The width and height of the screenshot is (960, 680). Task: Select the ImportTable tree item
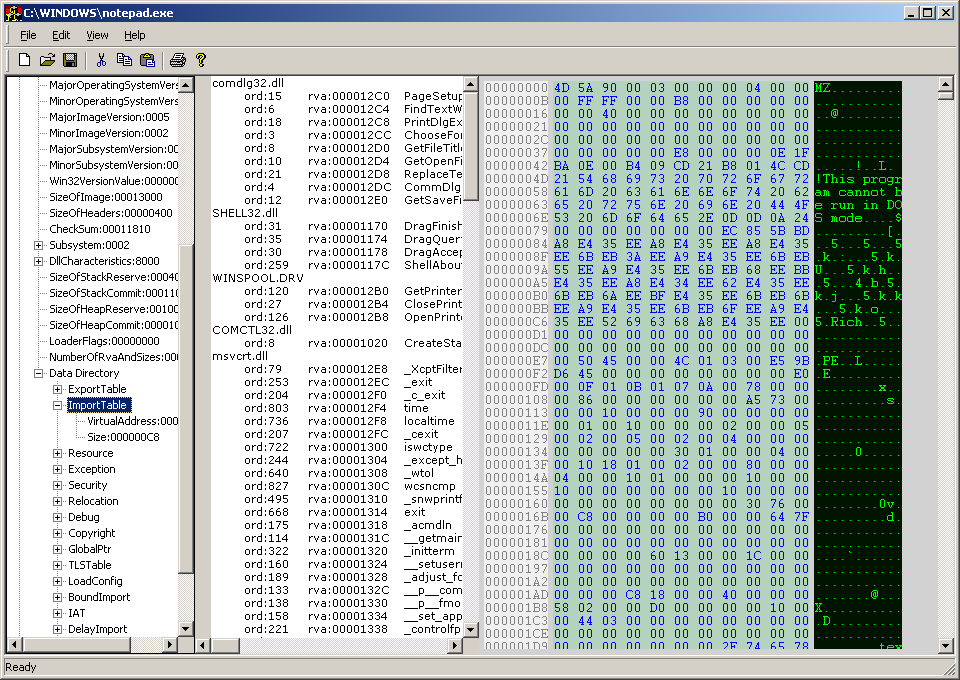pos(97,405)
